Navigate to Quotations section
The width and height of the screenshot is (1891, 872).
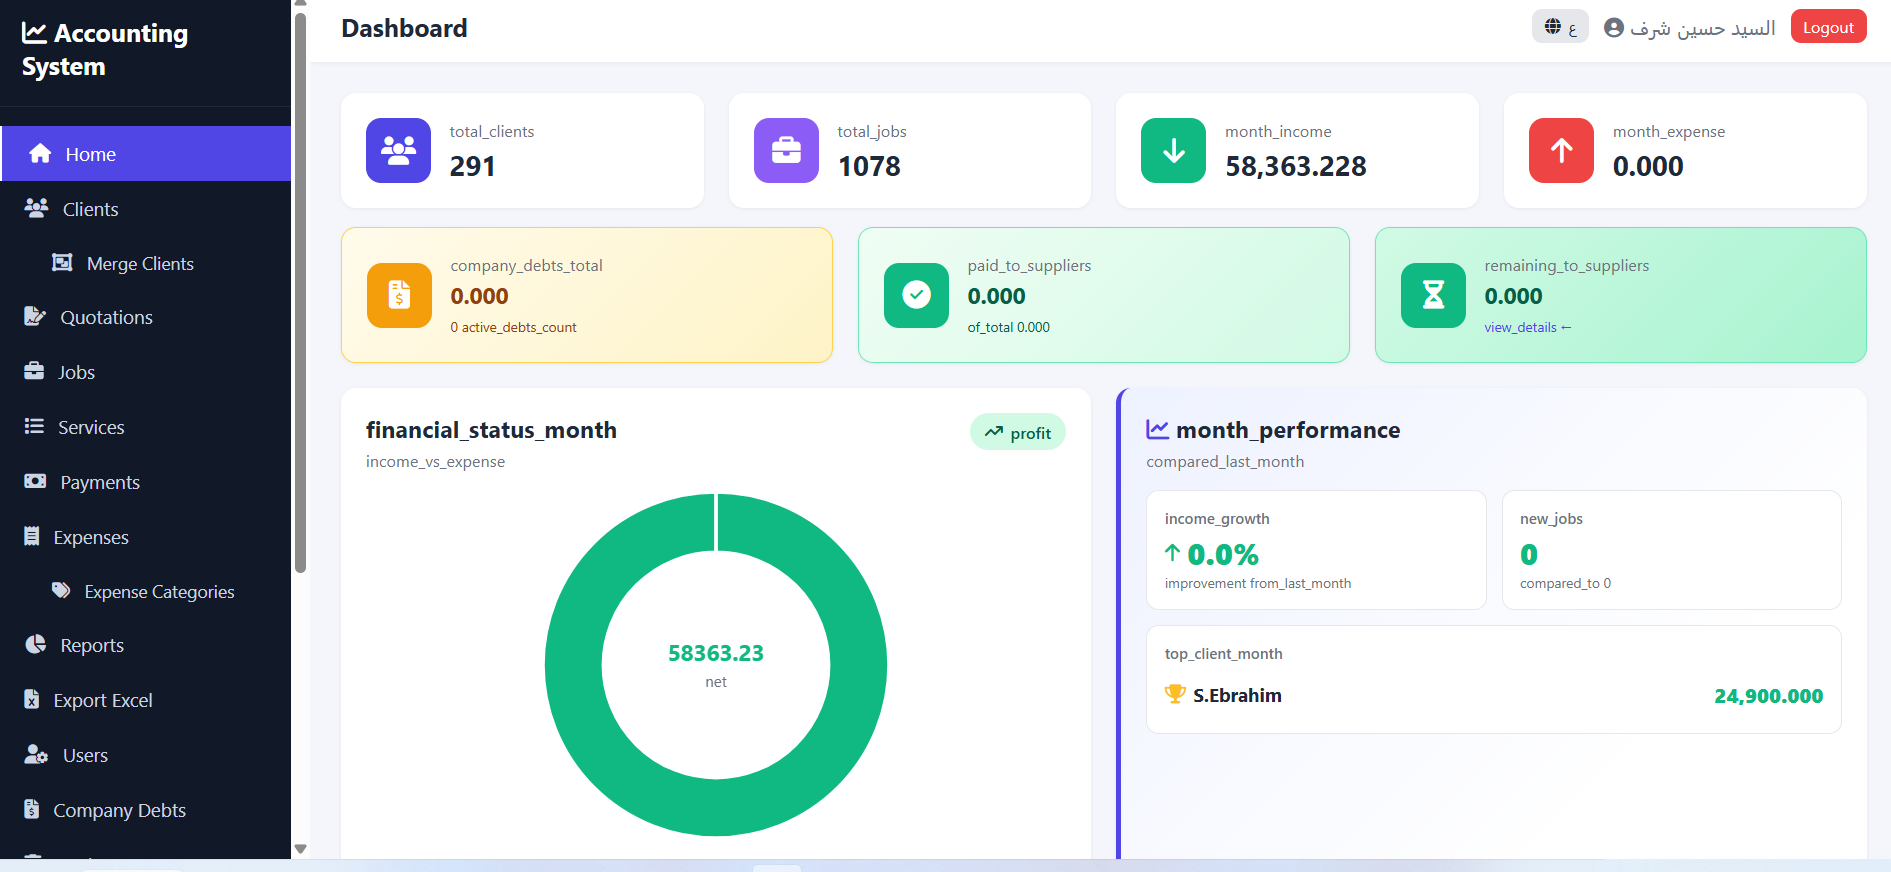146,317
